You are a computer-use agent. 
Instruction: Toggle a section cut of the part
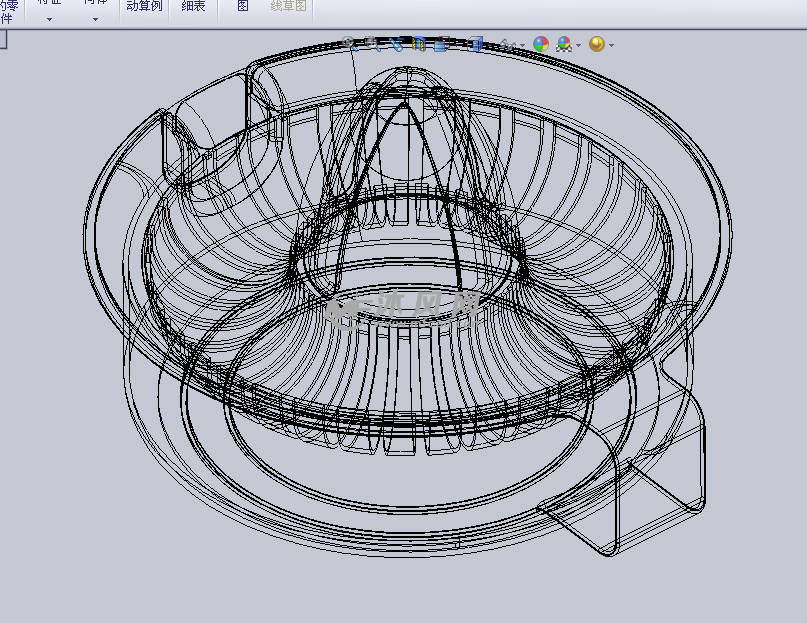(x=418, y=43)
